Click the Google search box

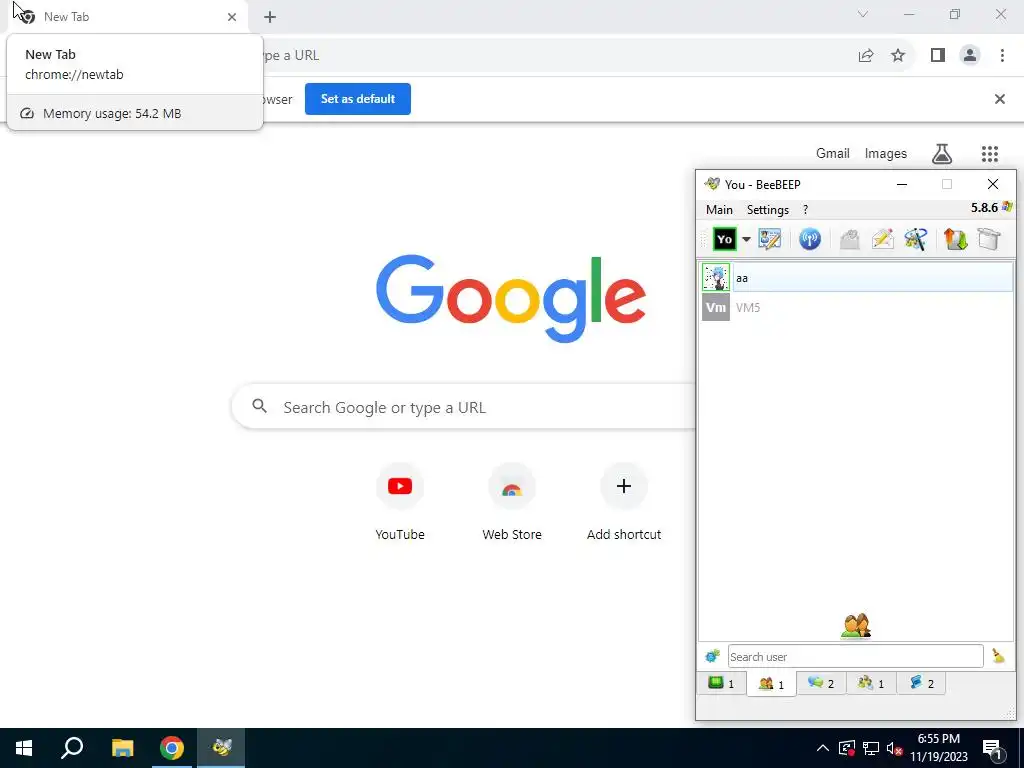tap(464, 407)
